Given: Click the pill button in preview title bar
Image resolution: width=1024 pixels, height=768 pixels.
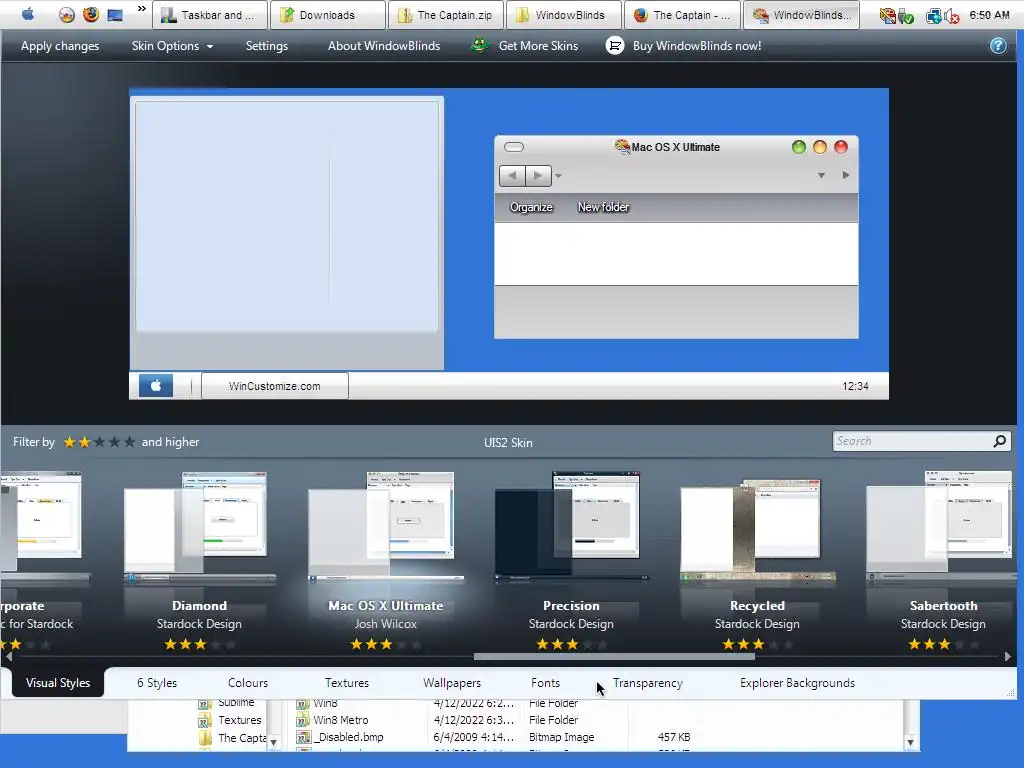Looking at the screenshot, I should tap(514, 147).
